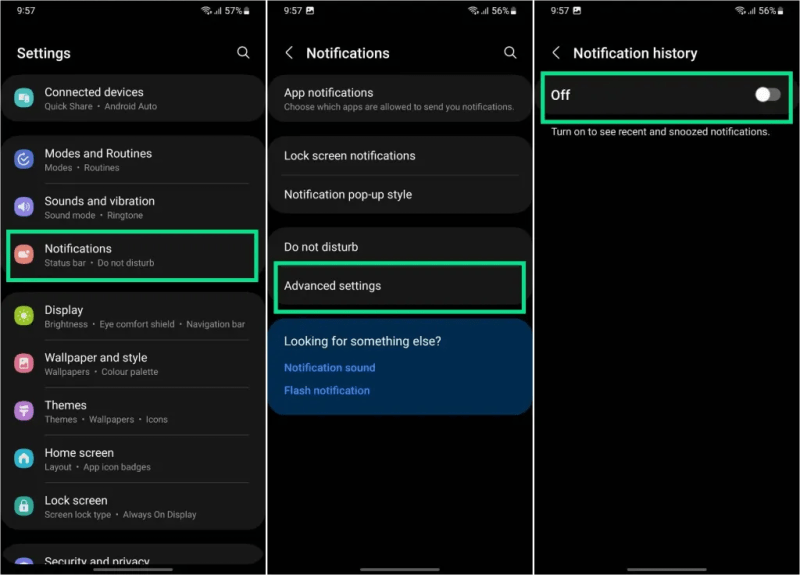Turn on the Notification history toggle
The height and width of the screenshot is (575, 800).
pyautogui.click(x=767, y=94)
